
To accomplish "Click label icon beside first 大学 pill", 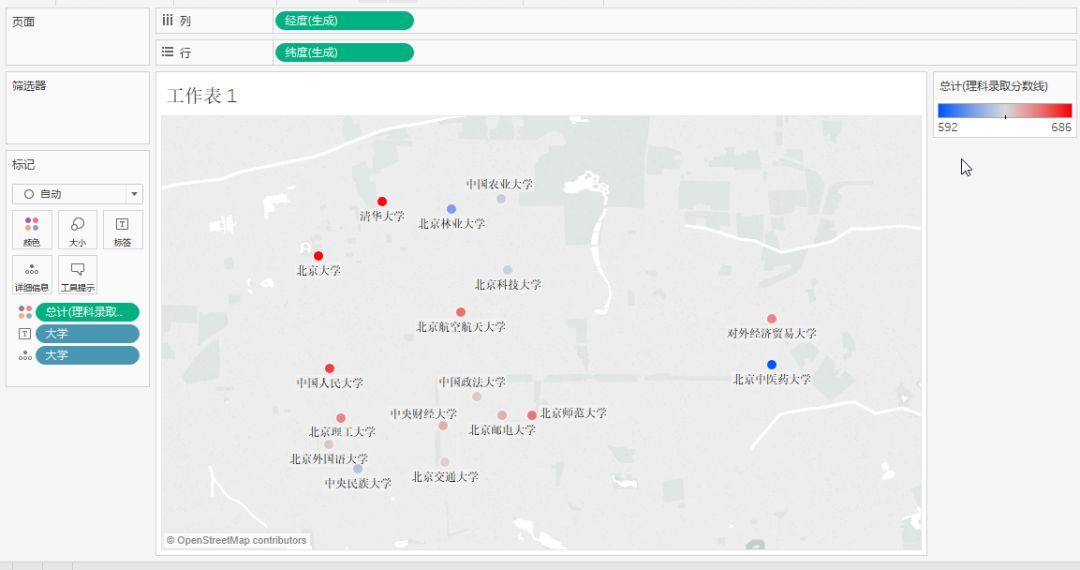I will coord(25,334).
